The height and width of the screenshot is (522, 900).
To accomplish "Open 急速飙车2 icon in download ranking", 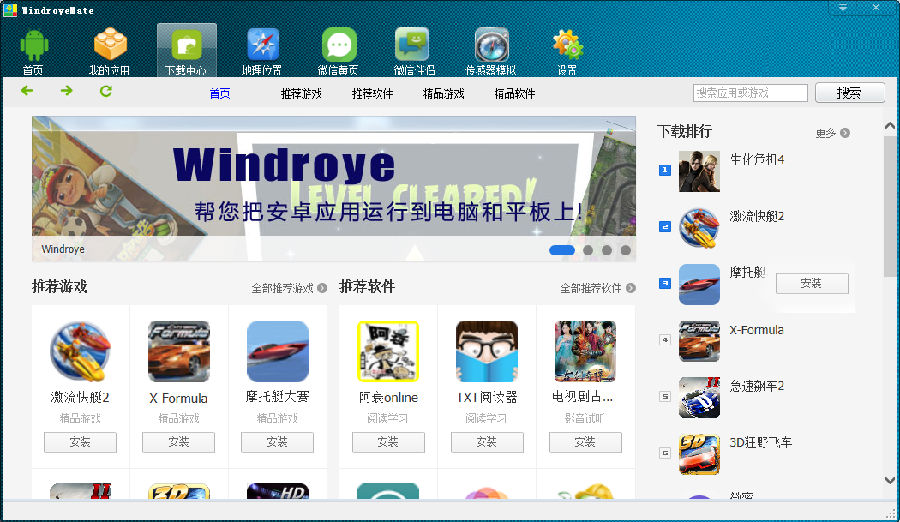I will point(699,397).
